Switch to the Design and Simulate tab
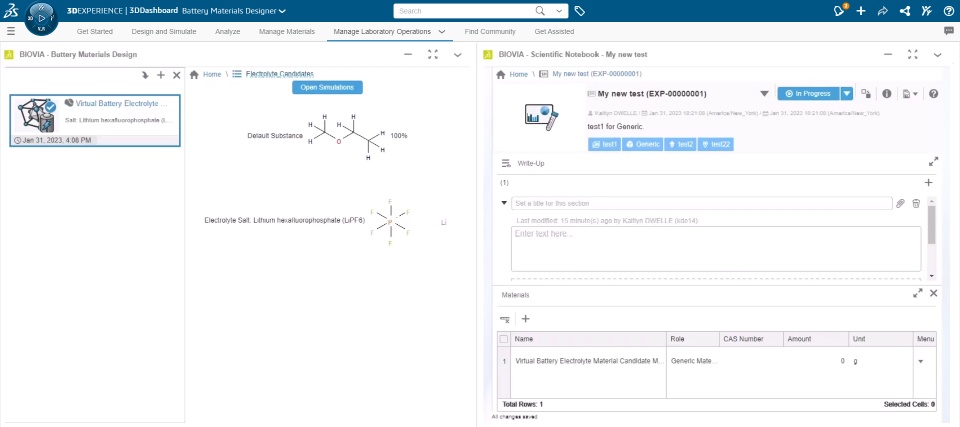This screenshot has height=427, width=960. (x=164, y=32)
